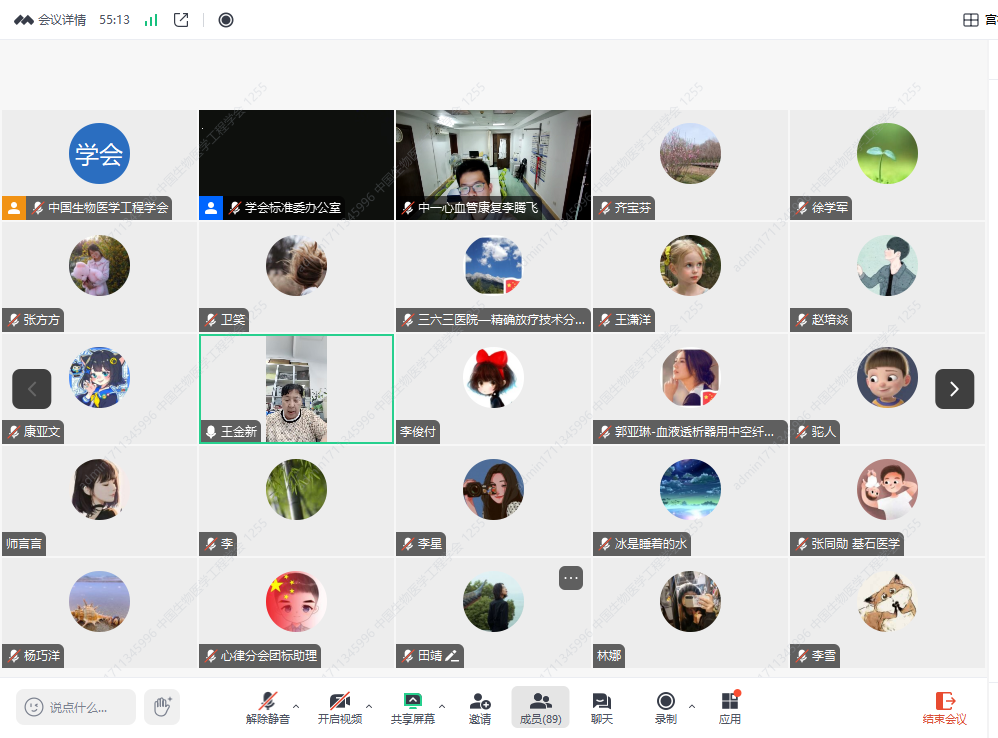Click the 说点什么 chat input field
Viewport: 998px width, 738px height.
click(77, 707)
